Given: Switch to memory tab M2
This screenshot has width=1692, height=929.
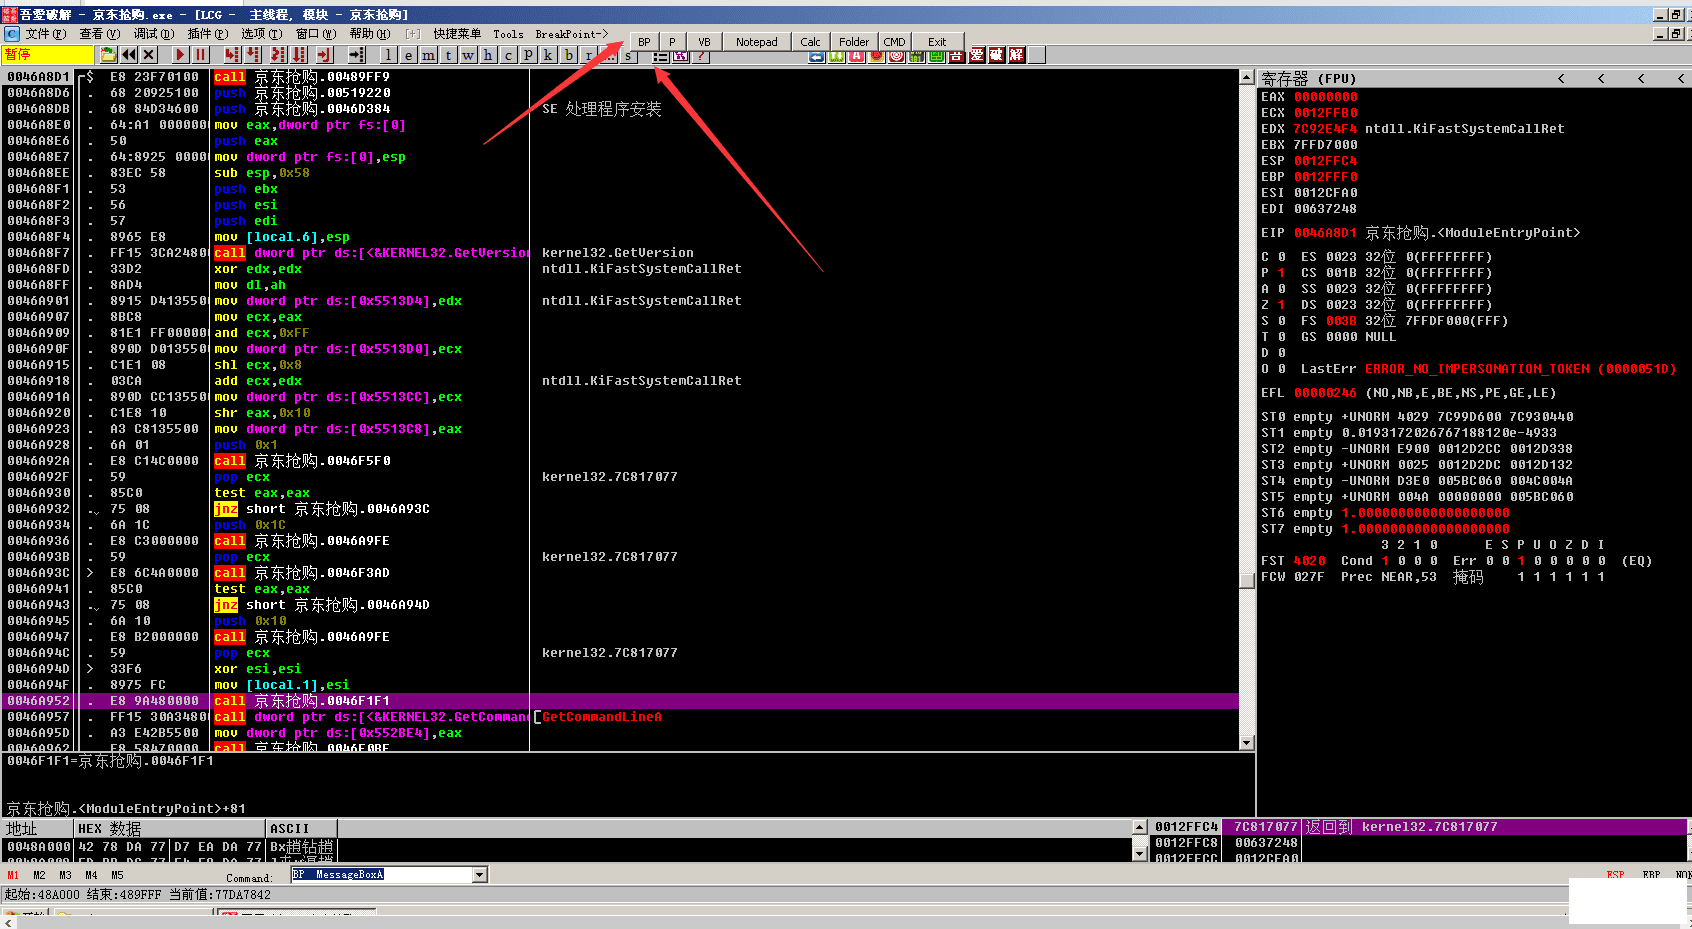Looking at the screenshot, I should tap(39, 875).
